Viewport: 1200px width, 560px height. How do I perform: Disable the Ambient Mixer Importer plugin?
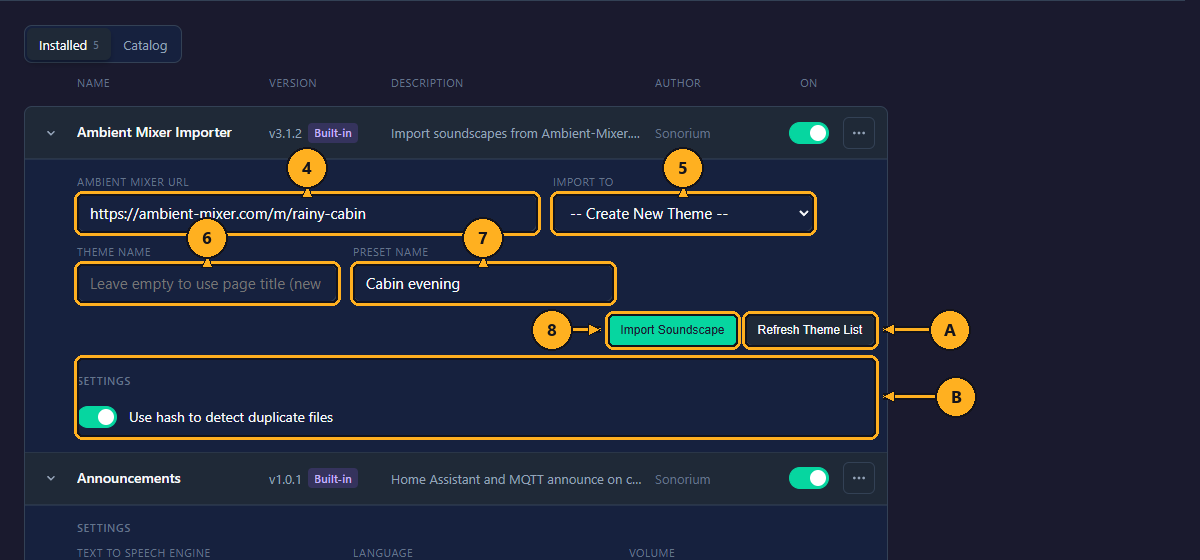point(809,133)
